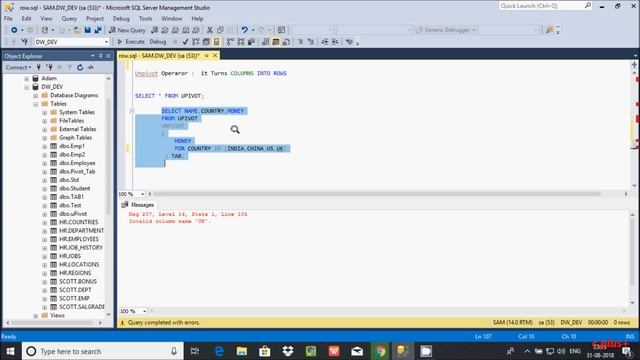Click the Type here to search taskbar box

click(101, 351)
